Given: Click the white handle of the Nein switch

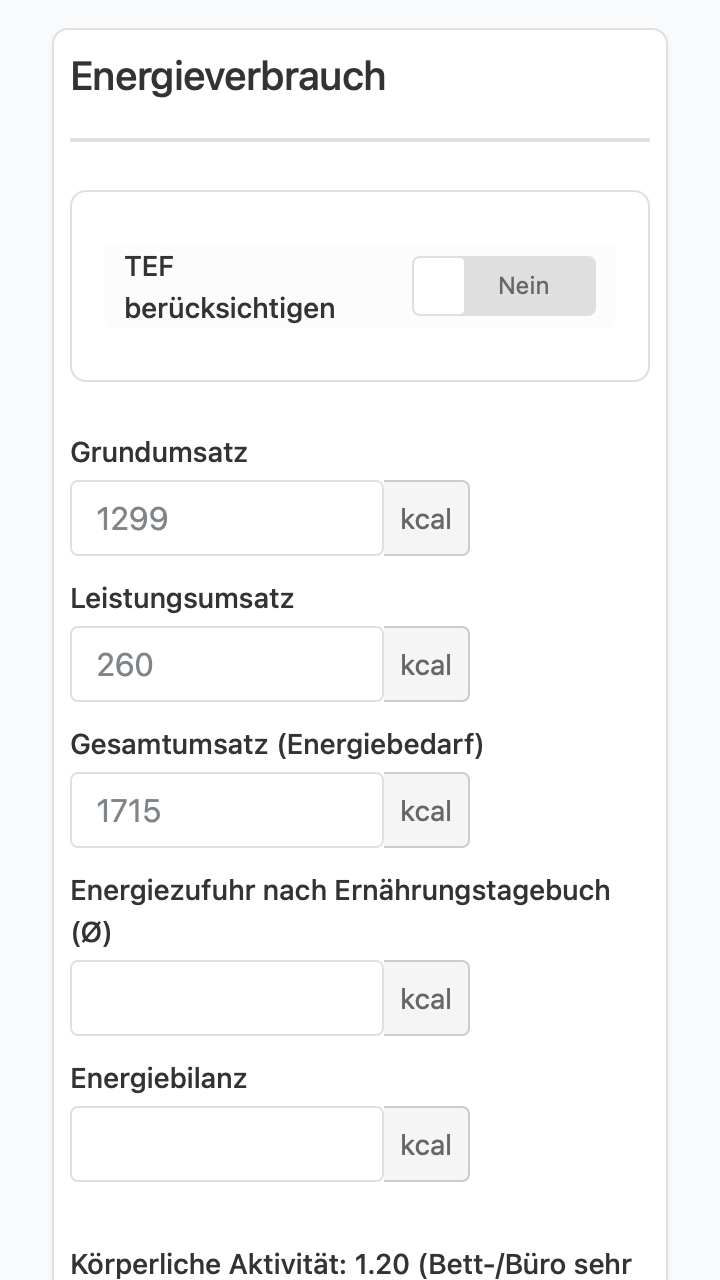Looking at the screenshot, I should (439, 286).
